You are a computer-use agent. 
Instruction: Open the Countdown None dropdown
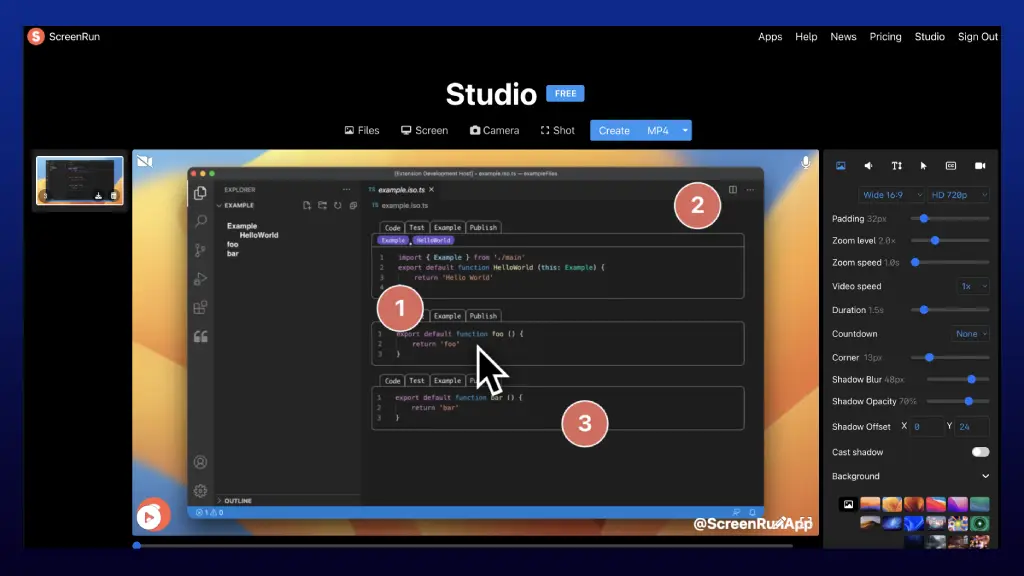pos(970,334)
